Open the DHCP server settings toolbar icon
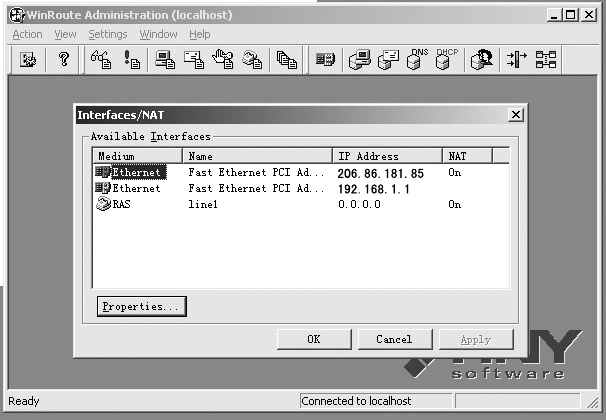606x420 pixels. point(445,60)
